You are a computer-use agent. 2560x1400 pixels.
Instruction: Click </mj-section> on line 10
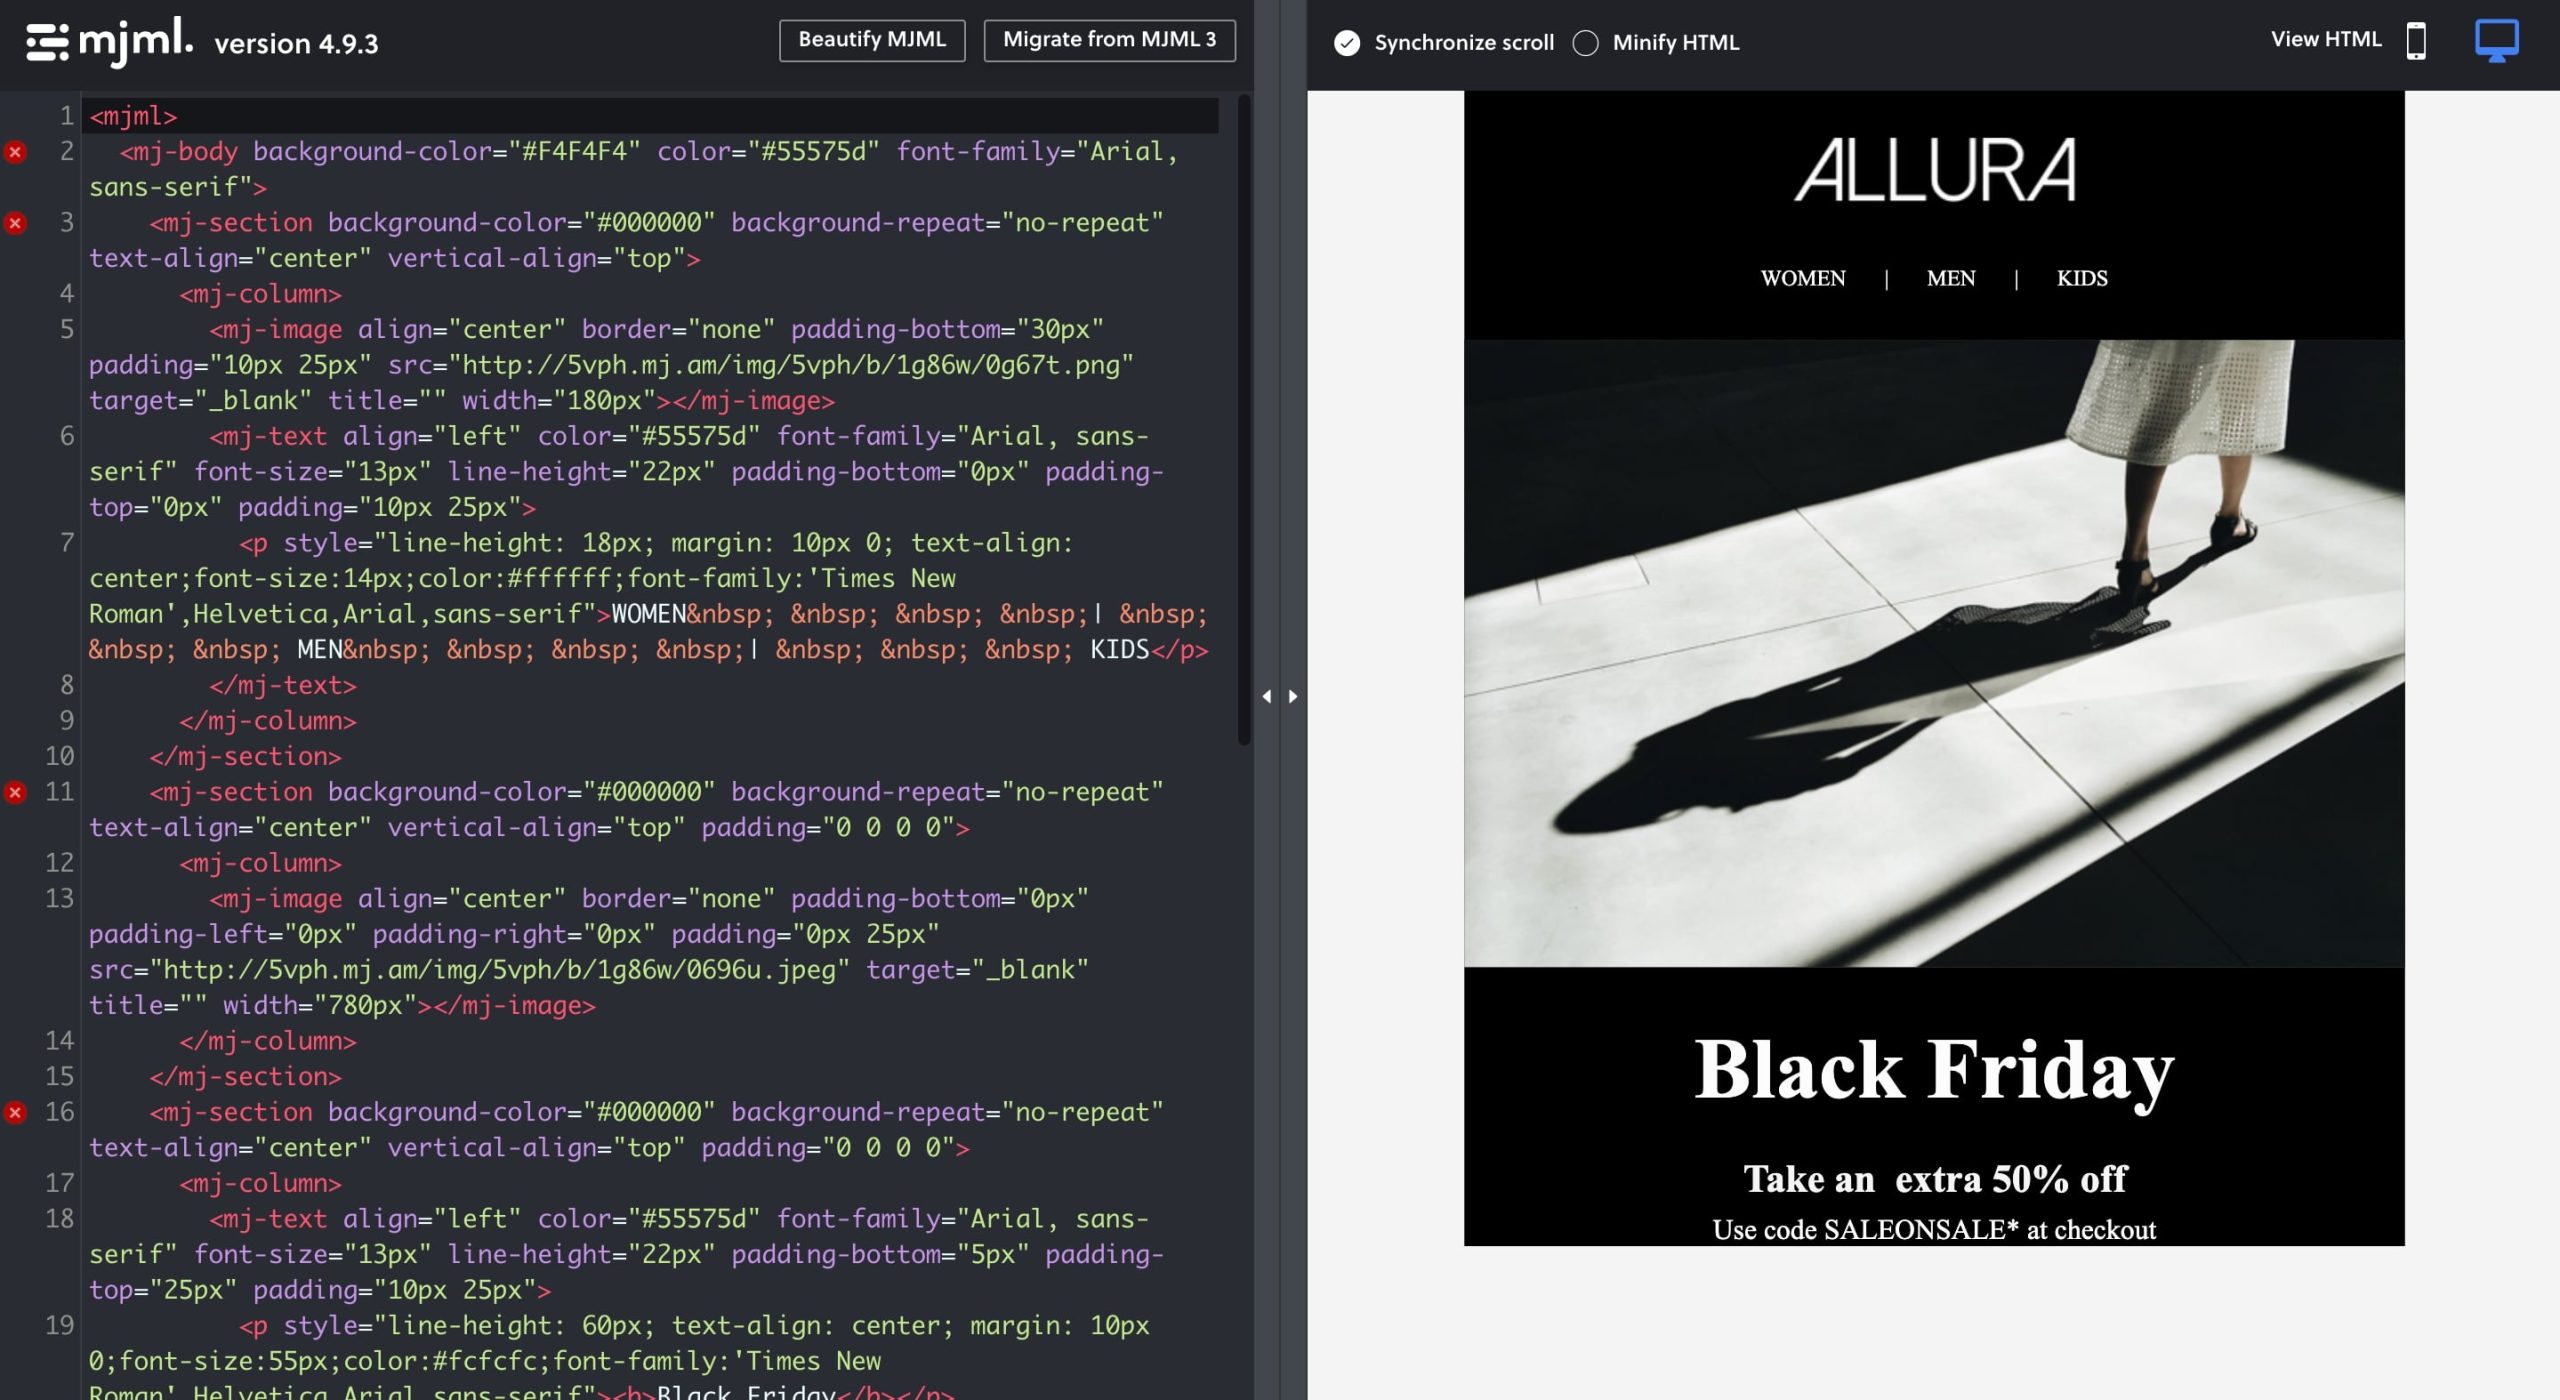pyautogui.click(x=245, y=757)
